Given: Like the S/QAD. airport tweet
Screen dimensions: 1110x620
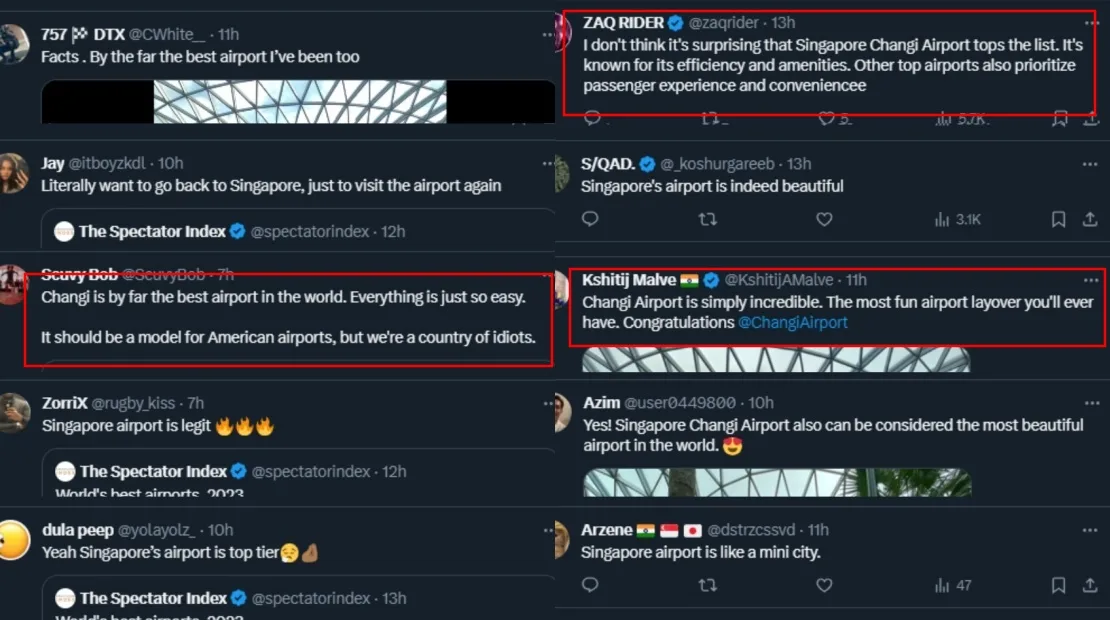Looking at the screenshot, I should click(x=824, y=219).
